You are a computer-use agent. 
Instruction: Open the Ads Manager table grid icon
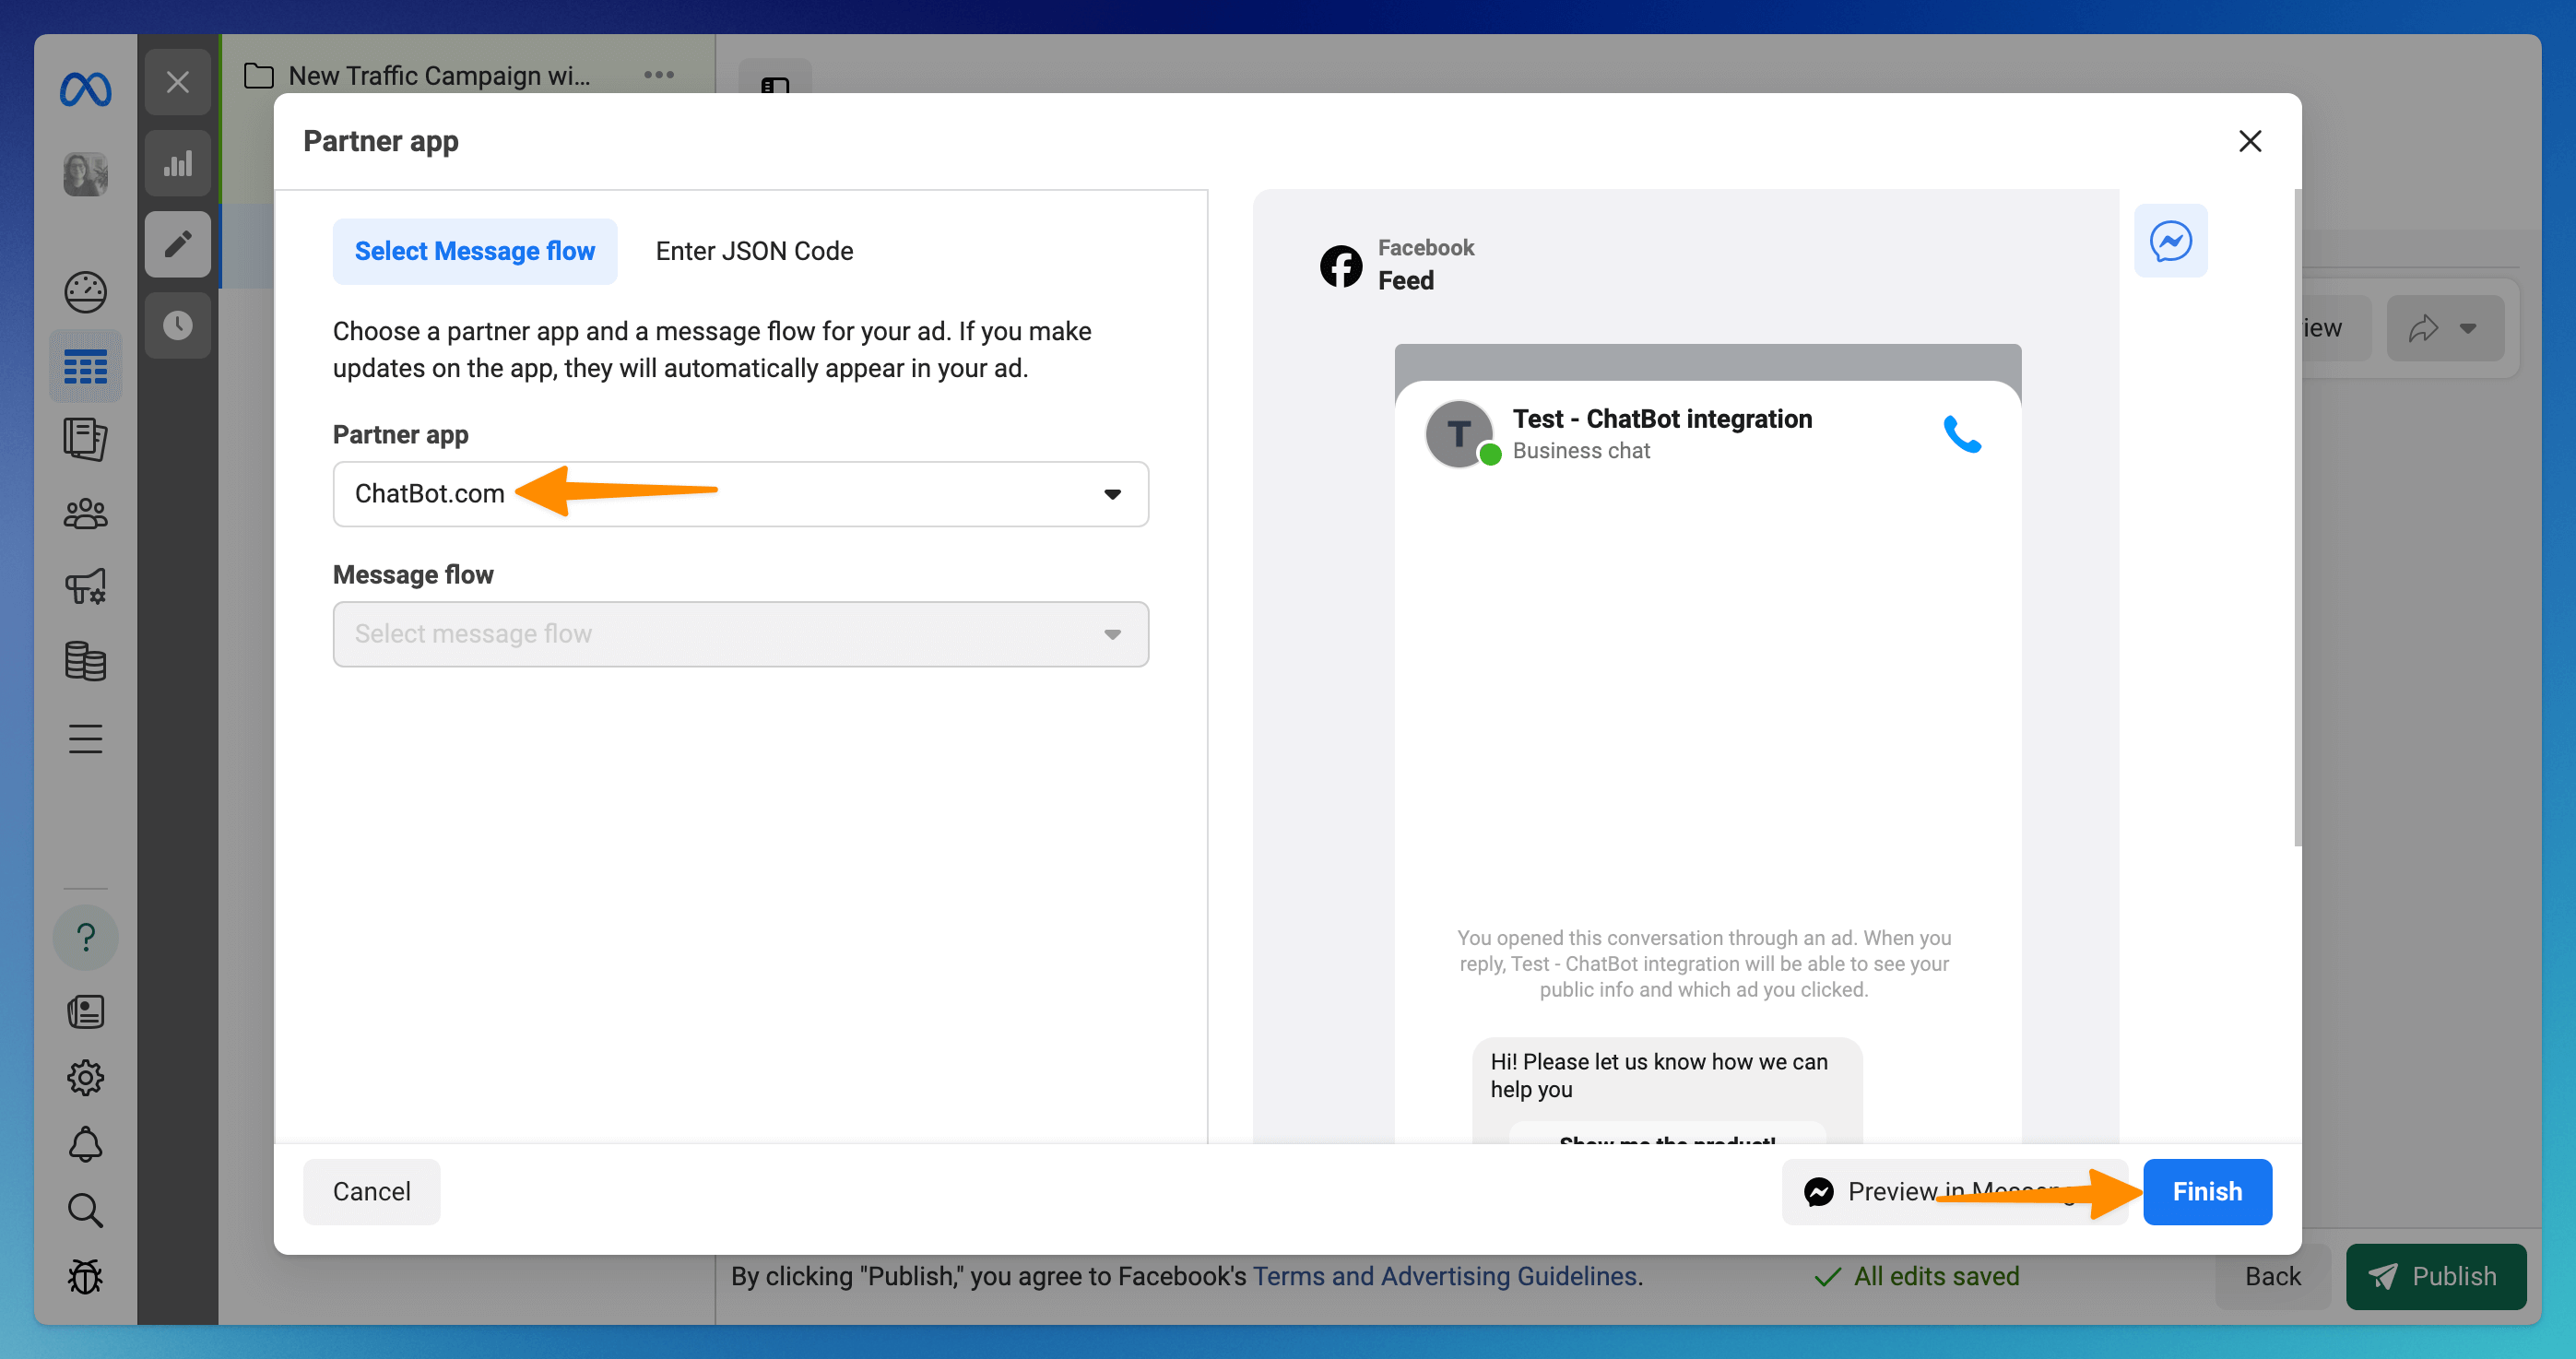(x=85, y=367)
